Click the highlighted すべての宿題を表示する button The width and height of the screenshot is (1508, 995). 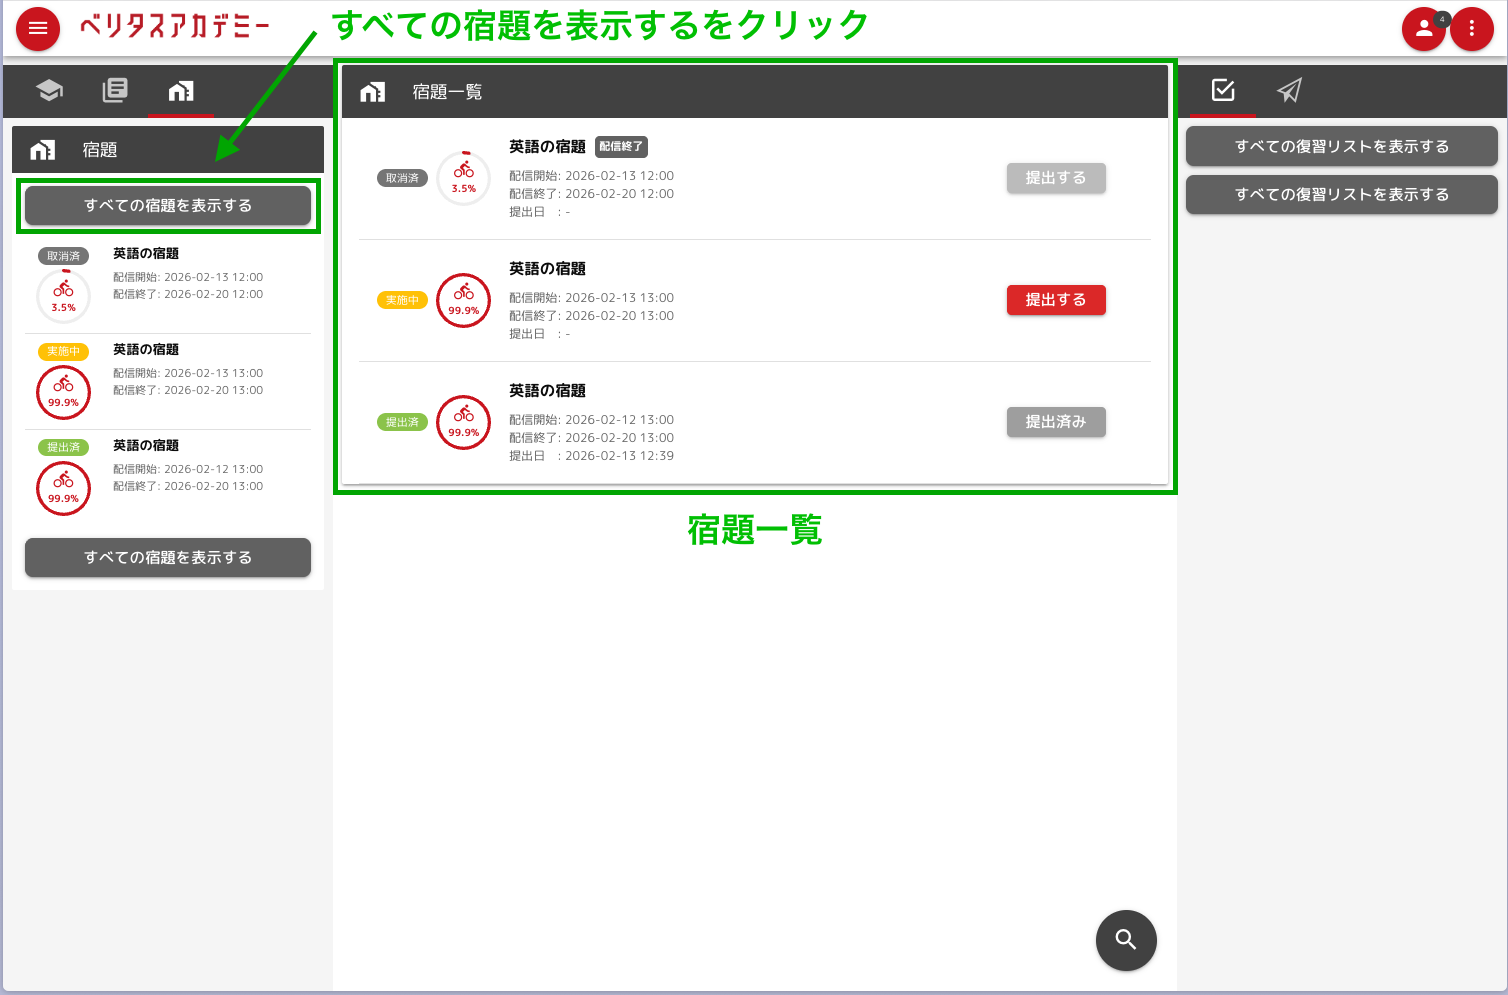[167, 205]
